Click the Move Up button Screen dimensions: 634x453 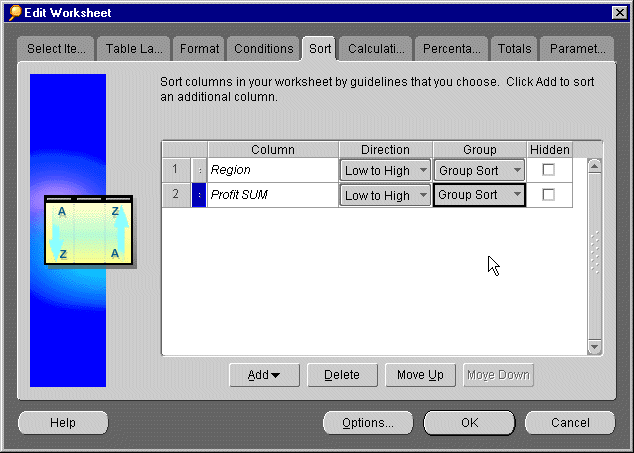[x=420, y=375]
